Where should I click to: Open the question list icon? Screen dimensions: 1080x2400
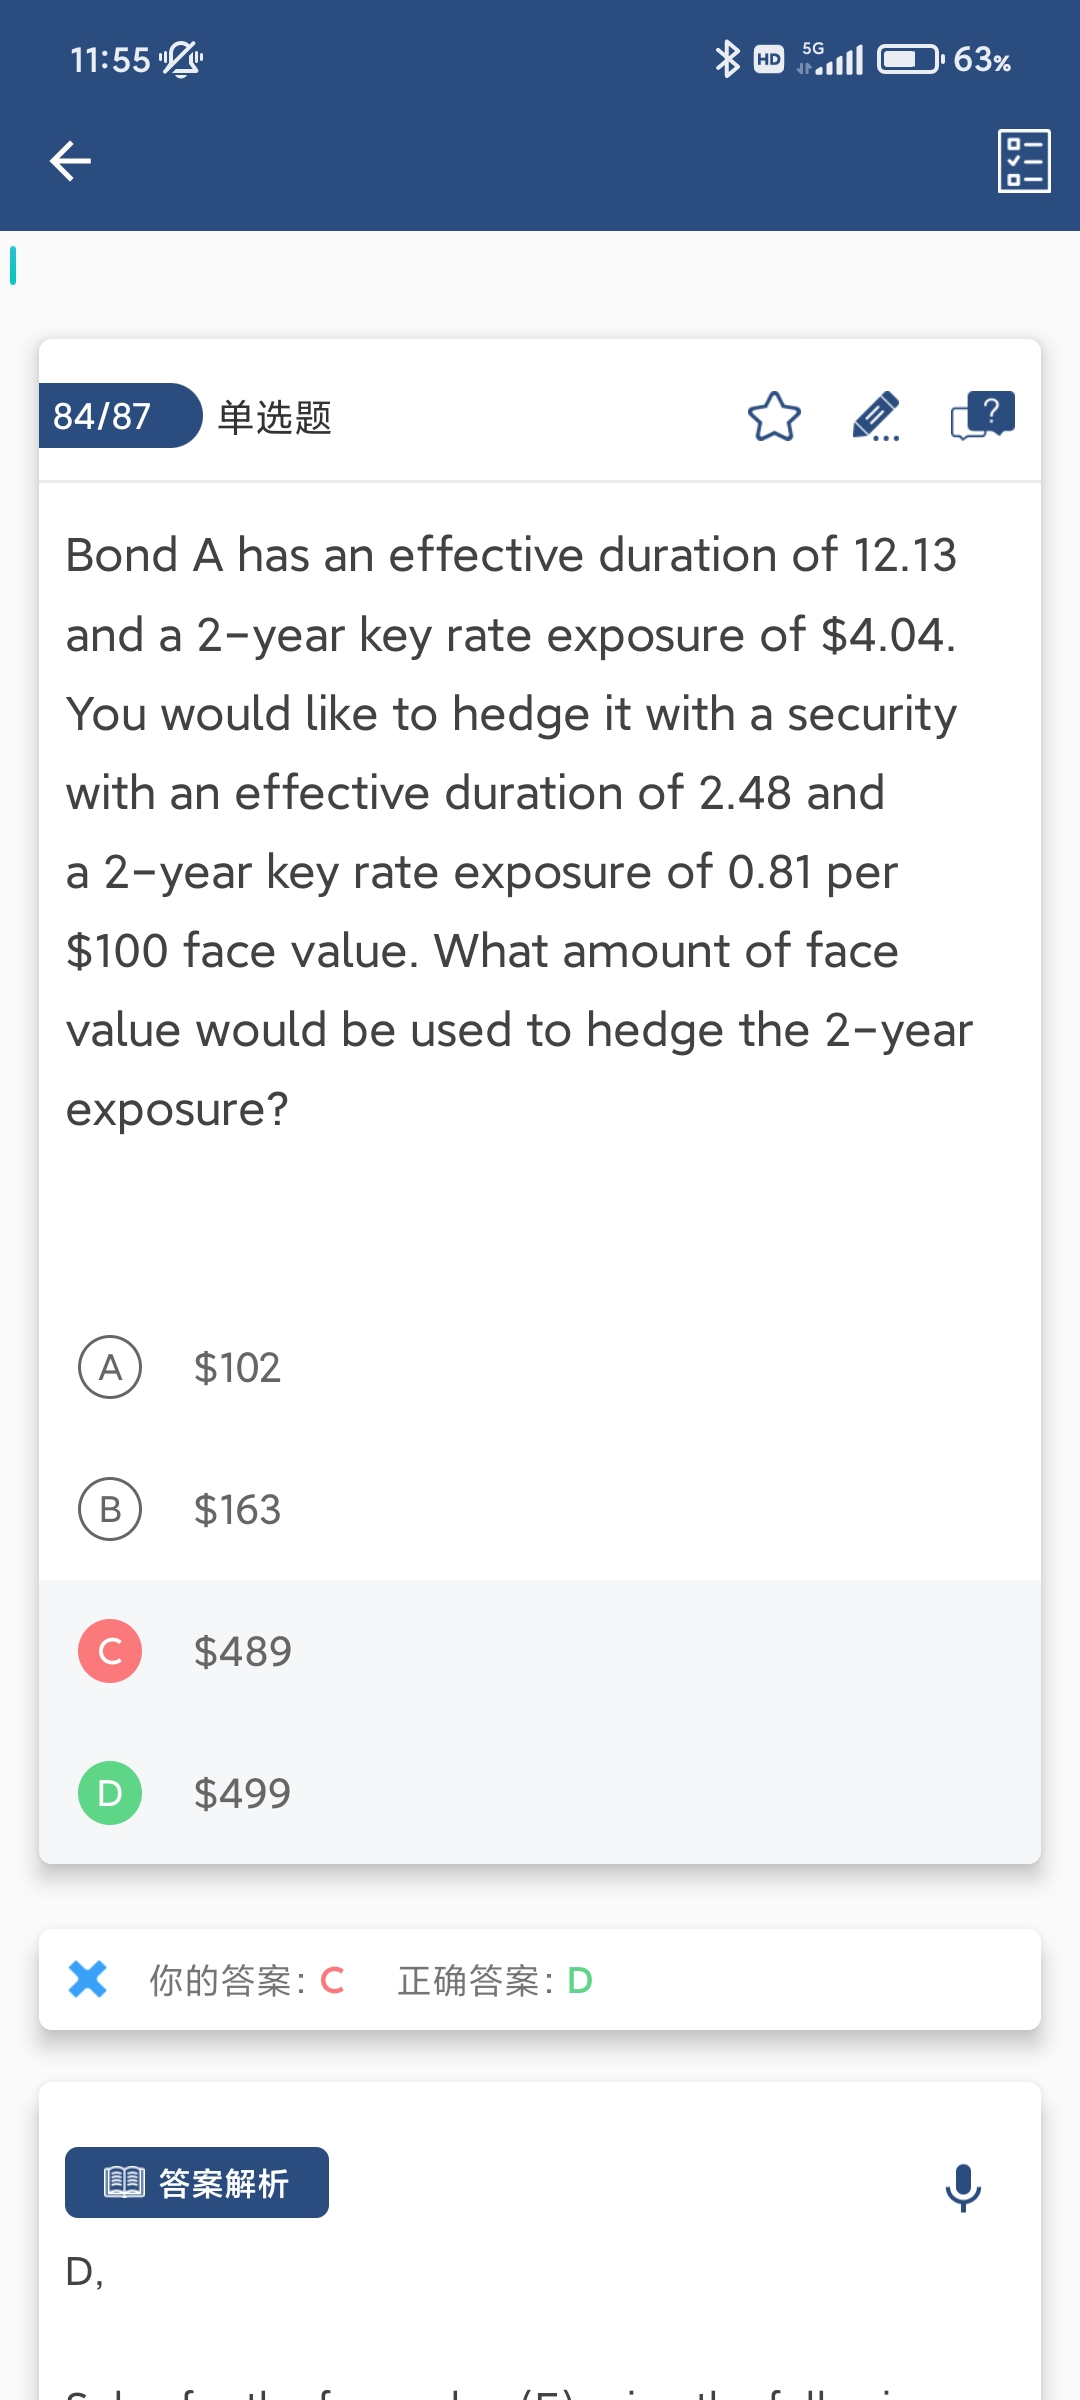point(1024,161)
